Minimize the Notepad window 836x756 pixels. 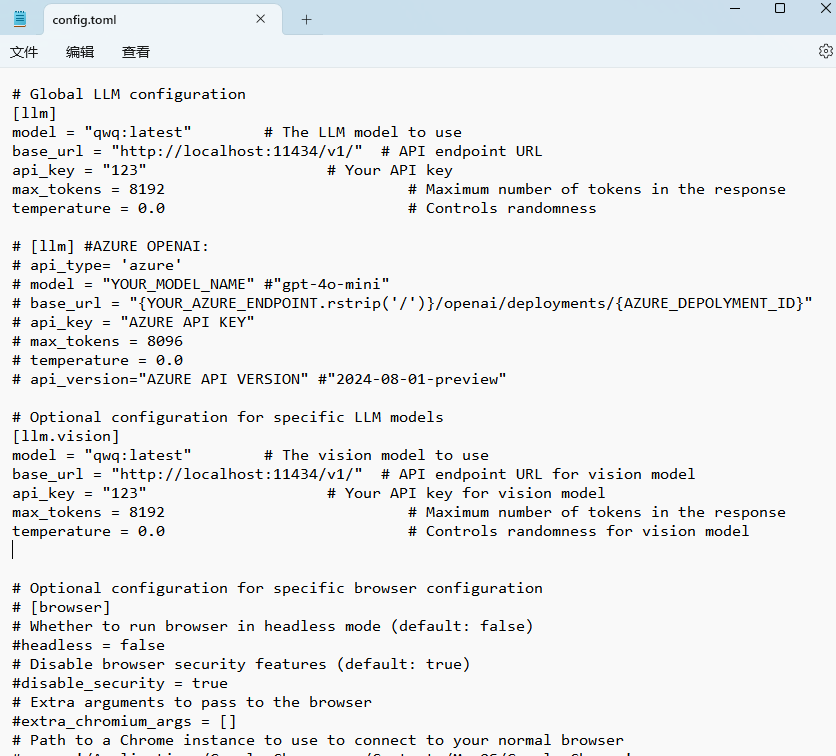[x=735, y=8]
